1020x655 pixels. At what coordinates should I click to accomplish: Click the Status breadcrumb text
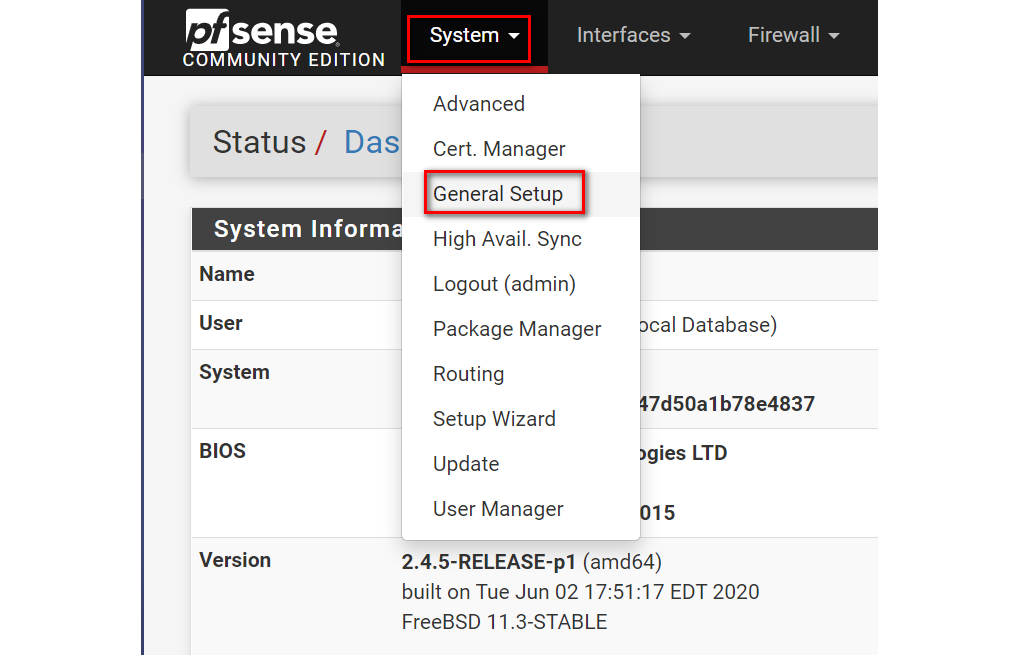tap(259, 142)
